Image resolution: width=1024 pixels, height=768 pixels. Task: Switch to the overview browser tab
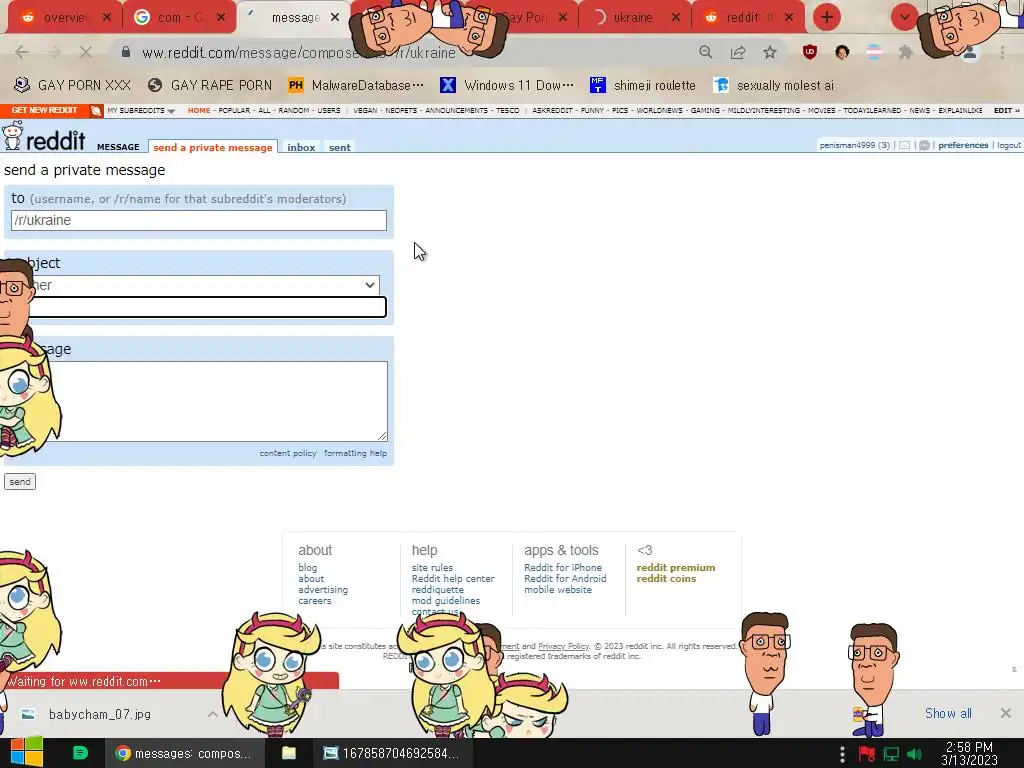pos(63,18)
